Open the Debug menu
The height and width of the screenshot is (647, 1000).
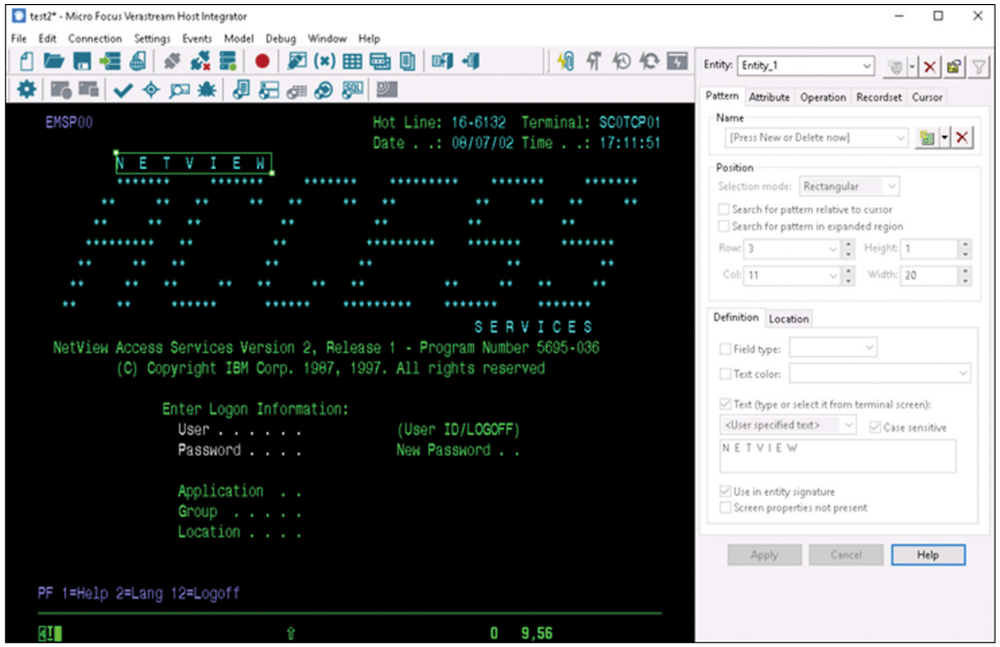281,39
